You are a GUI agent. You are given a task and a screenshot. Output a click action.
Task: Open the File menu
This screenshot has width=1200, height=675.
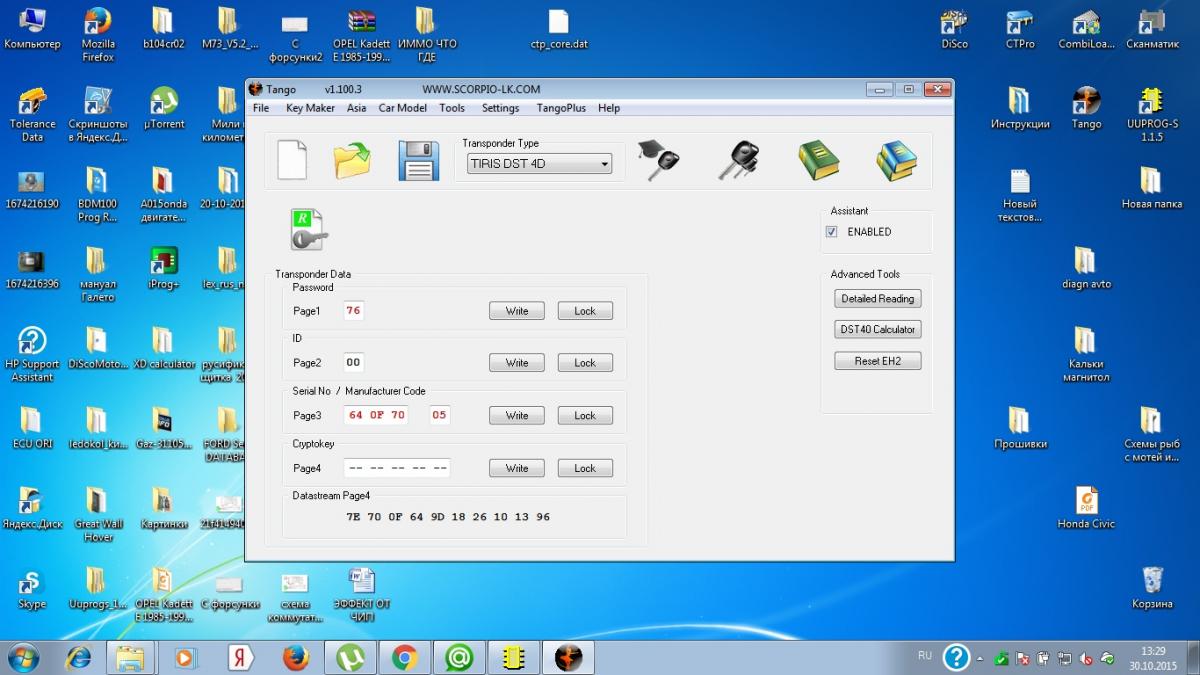(x=261, y=108)
